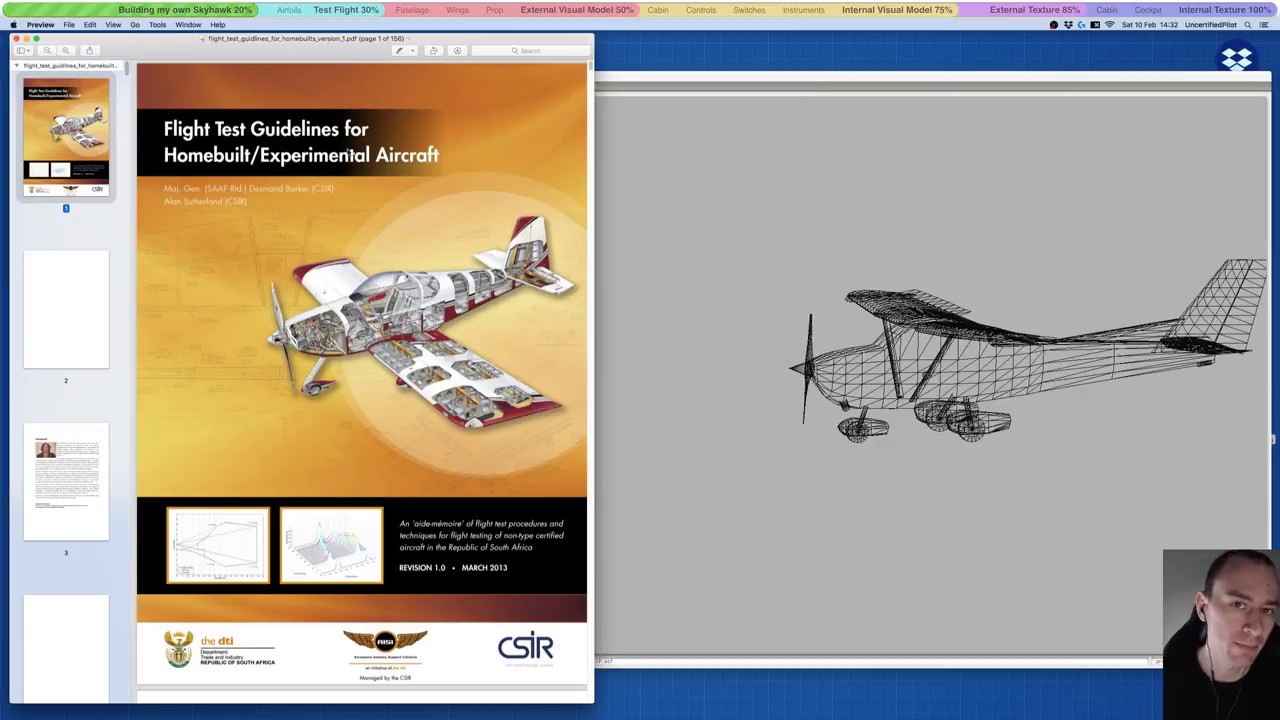The image size is (1280, 720).
Task: Click the External Visual Model 50% segment
Action: pyautogui.click(x=577, y=10)
